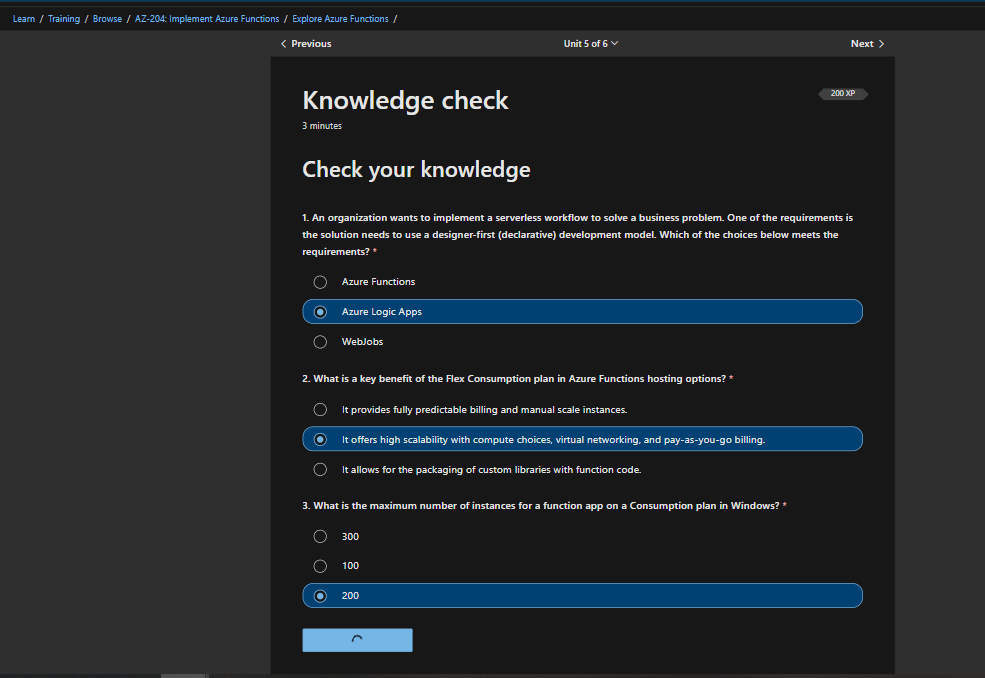Click the Check your knowledge heading
Viewport: 985px width, 678px height.
click(x=416, y=170)
